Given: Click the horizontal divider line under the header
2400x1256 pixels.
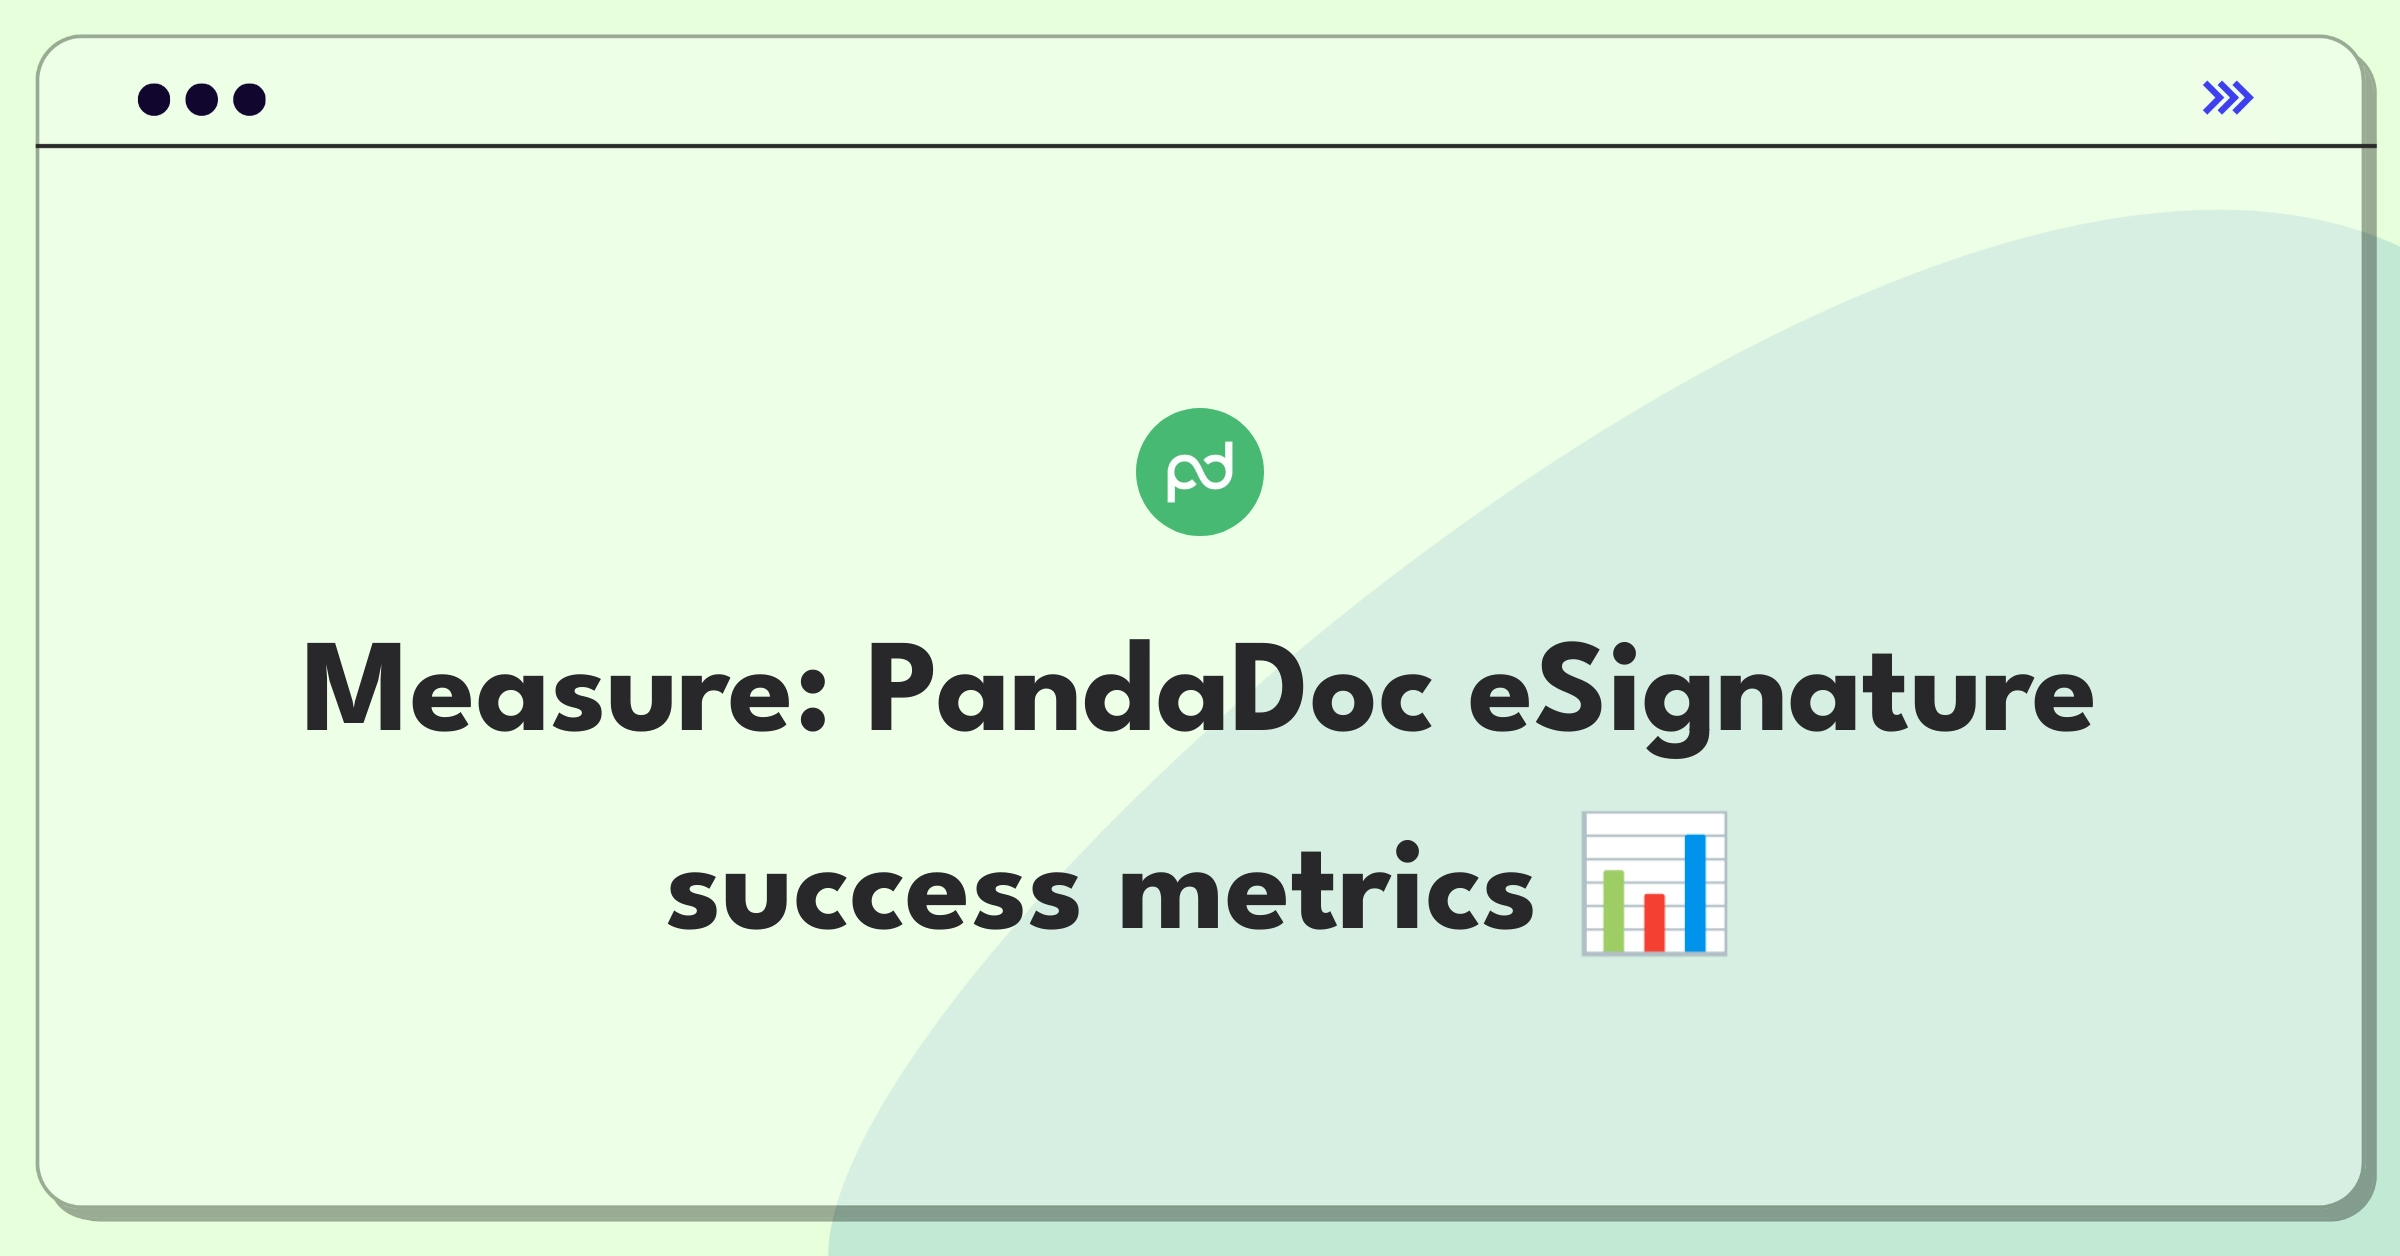Looking at the screenshot, I should click(1206, 146).
